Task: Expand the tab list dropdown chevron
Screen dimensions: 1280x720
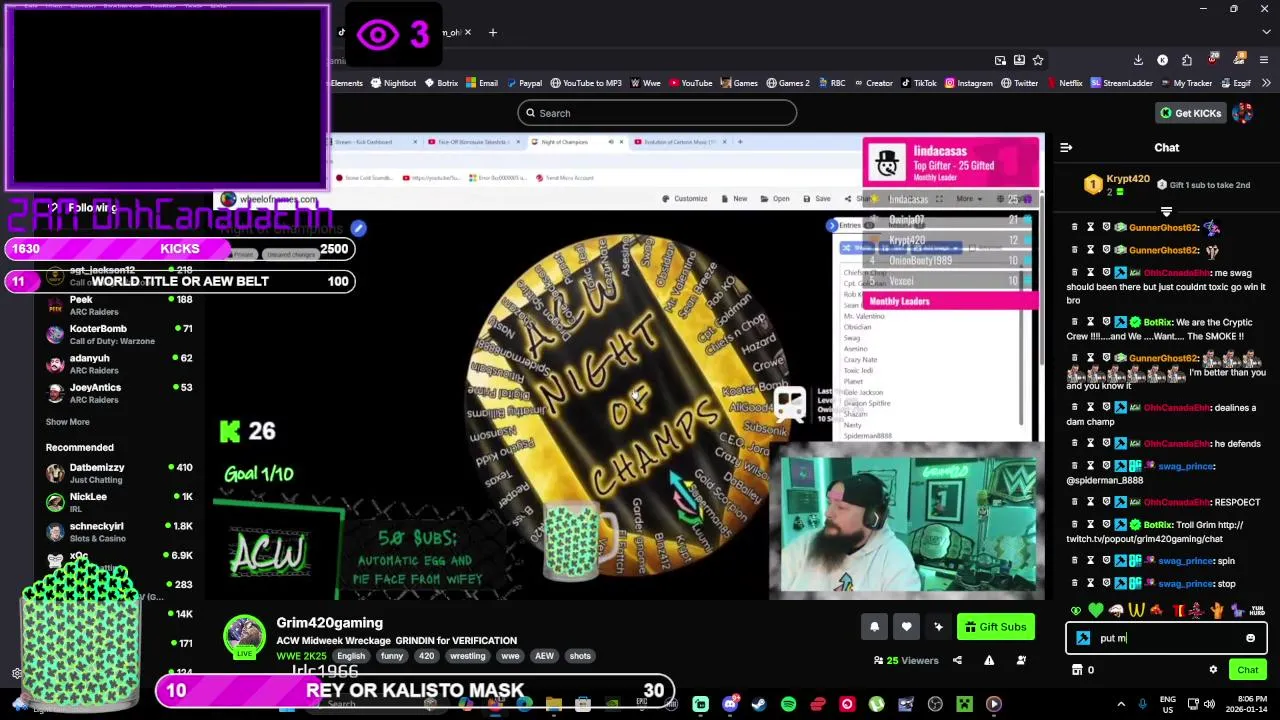Action: 1266,32
